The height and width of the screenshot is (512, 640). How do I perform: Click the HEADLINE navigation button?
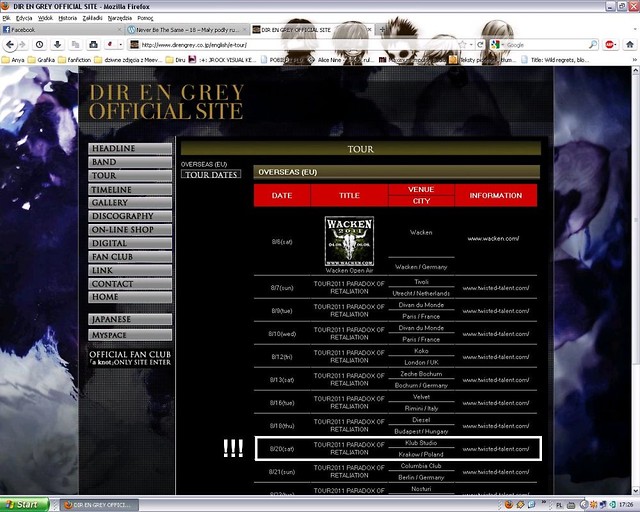[130, 148]
